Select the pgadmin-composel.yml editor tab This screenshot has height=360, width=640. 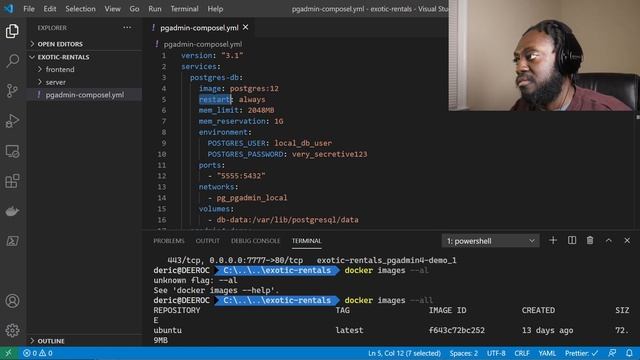pyautogui.click(x=199, y=28)
